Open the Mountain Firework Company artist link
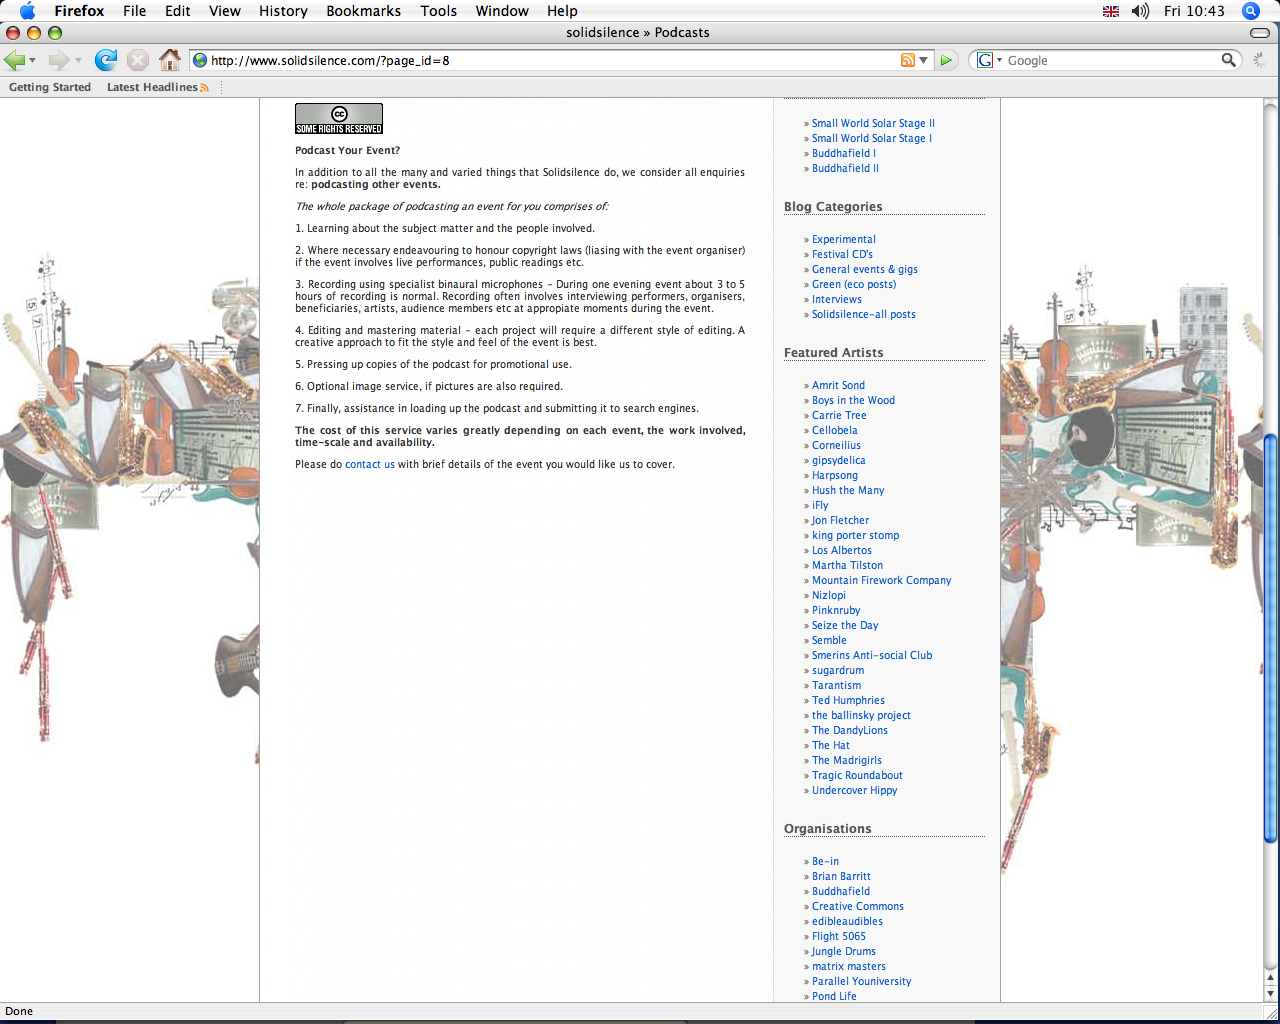 pyautogui.click(x=881, y=580)
